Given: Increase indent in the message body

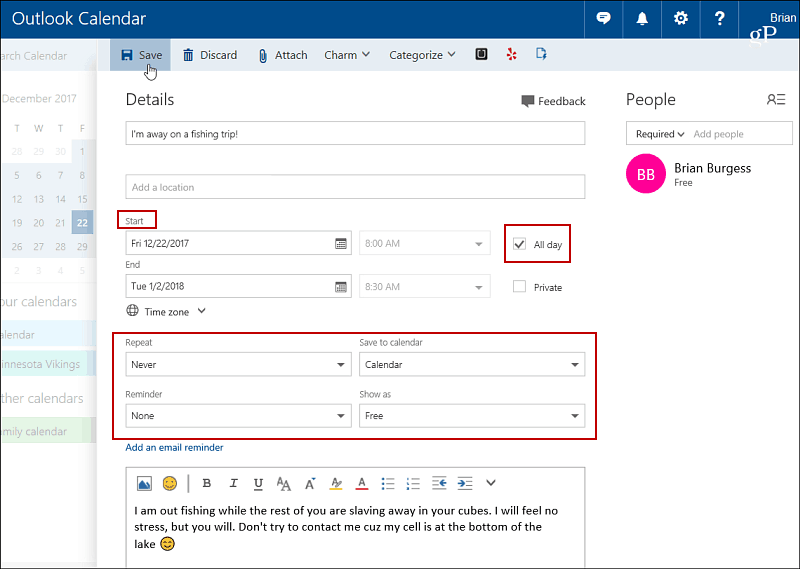Looking at the screenshot, I should tap(465, 483).
